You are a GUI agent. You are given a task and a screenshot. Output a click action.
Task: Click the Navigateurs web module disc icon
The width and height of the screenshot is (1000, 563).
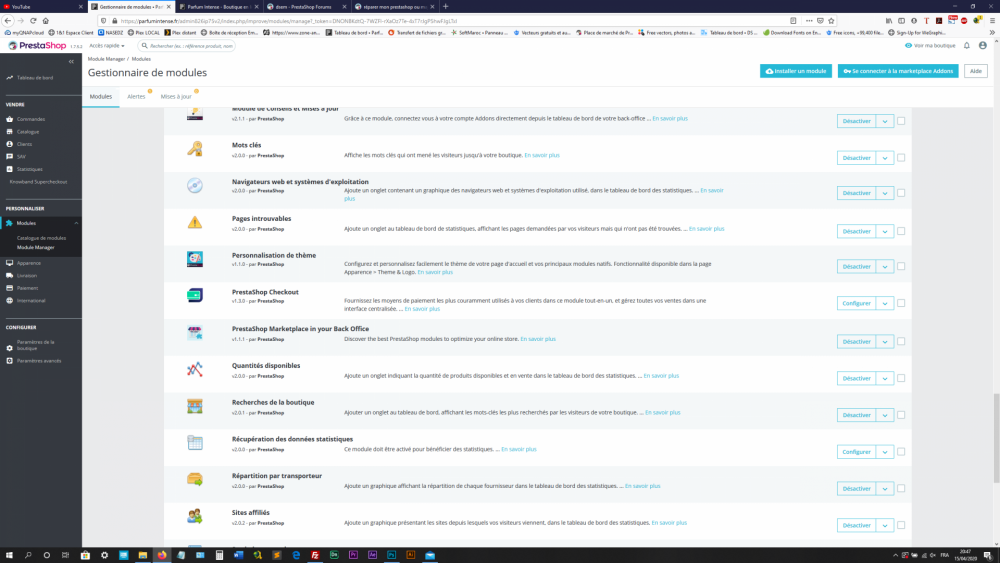(x=195, y=186)
